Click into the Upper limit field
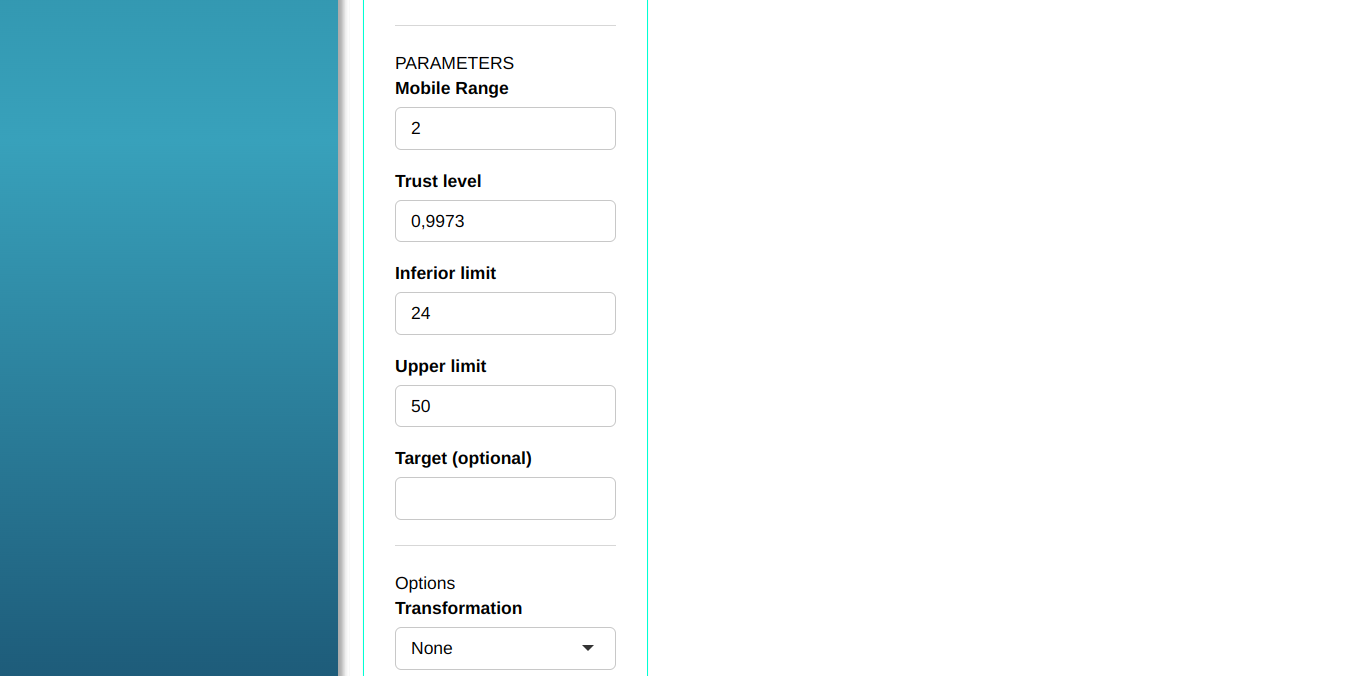Viewport: 1359px width, 676px height. 505,406
